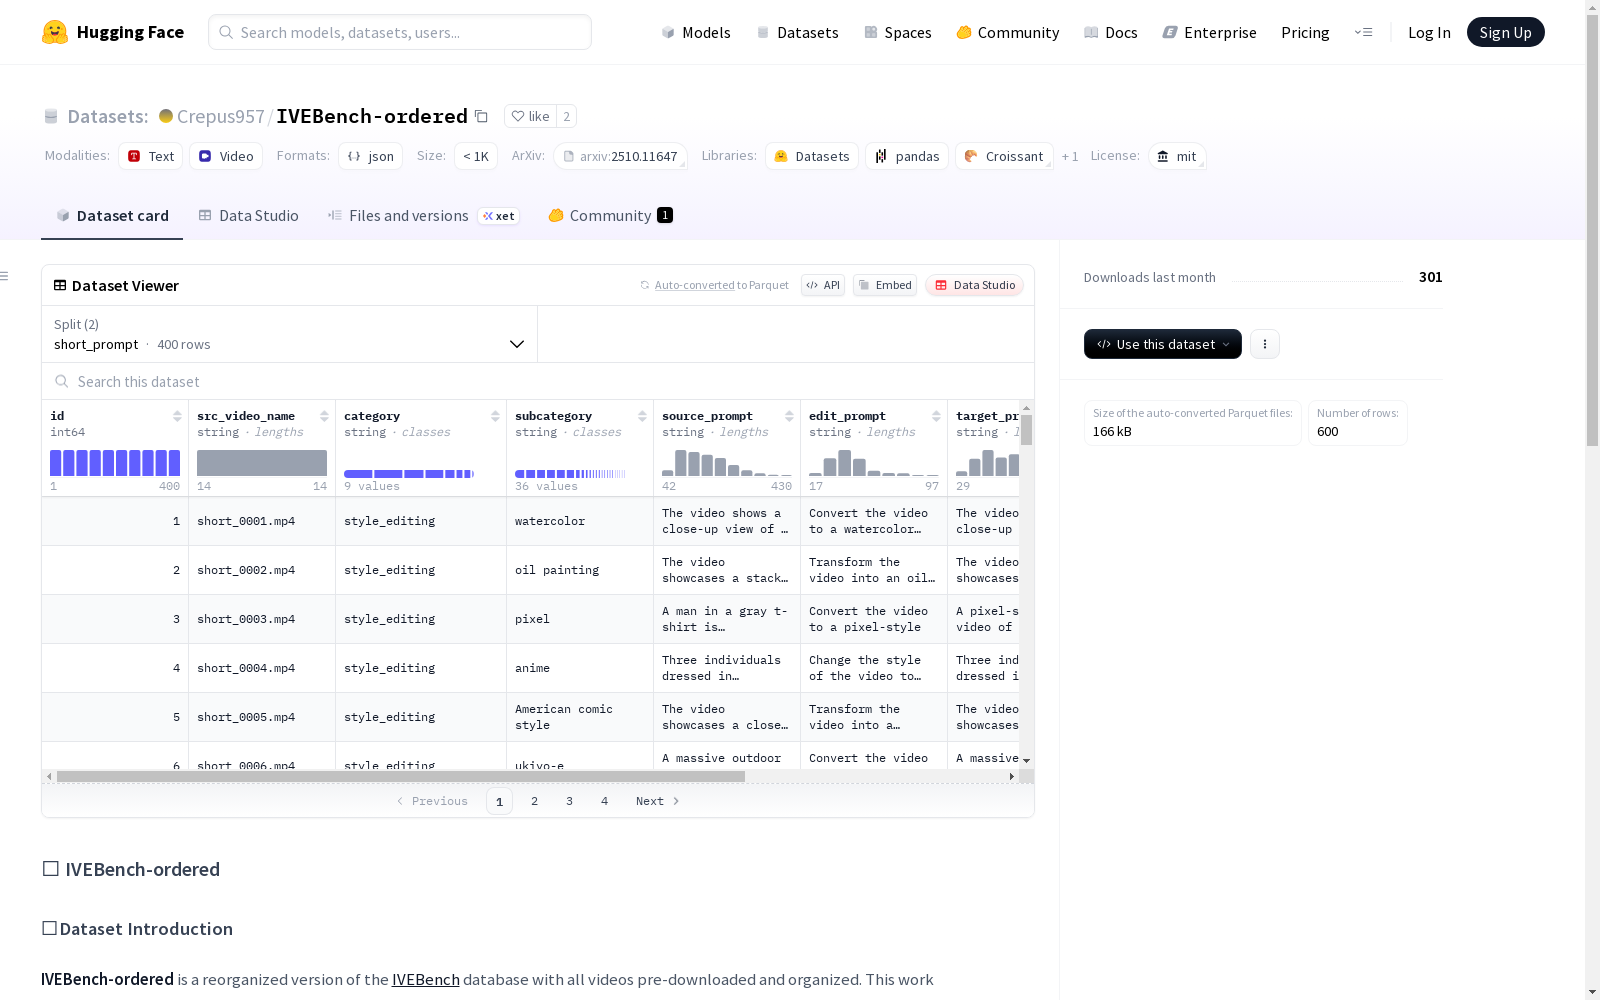Click the table vertical scrollbar thumb
Viewport: 1600px width, 1000px height.
1026,430
